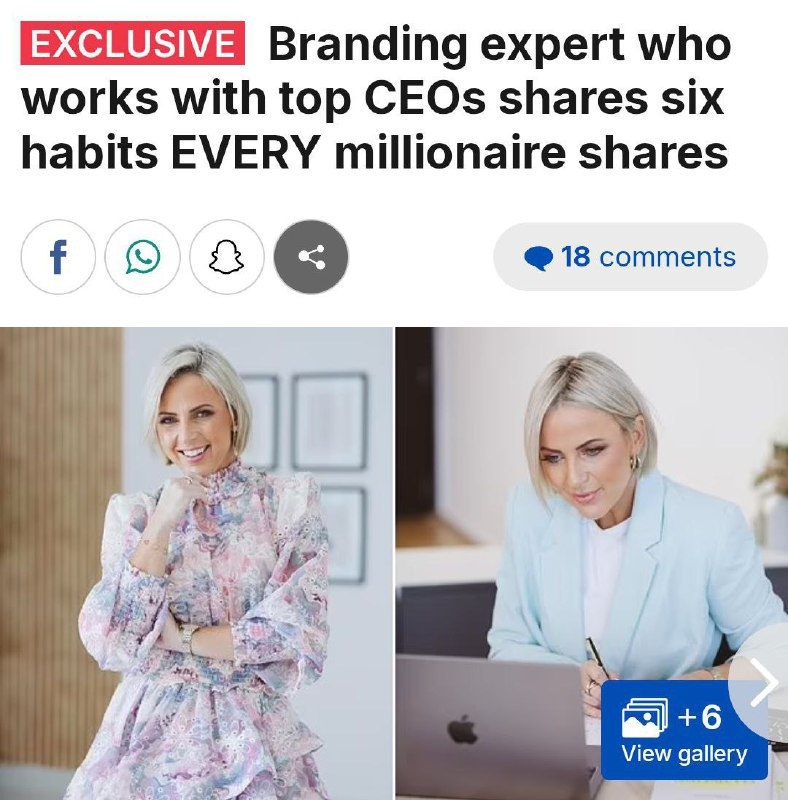Click the stacked photos gallery icon
Viewport: 788px width, 800px height.
tap(645, 718)
